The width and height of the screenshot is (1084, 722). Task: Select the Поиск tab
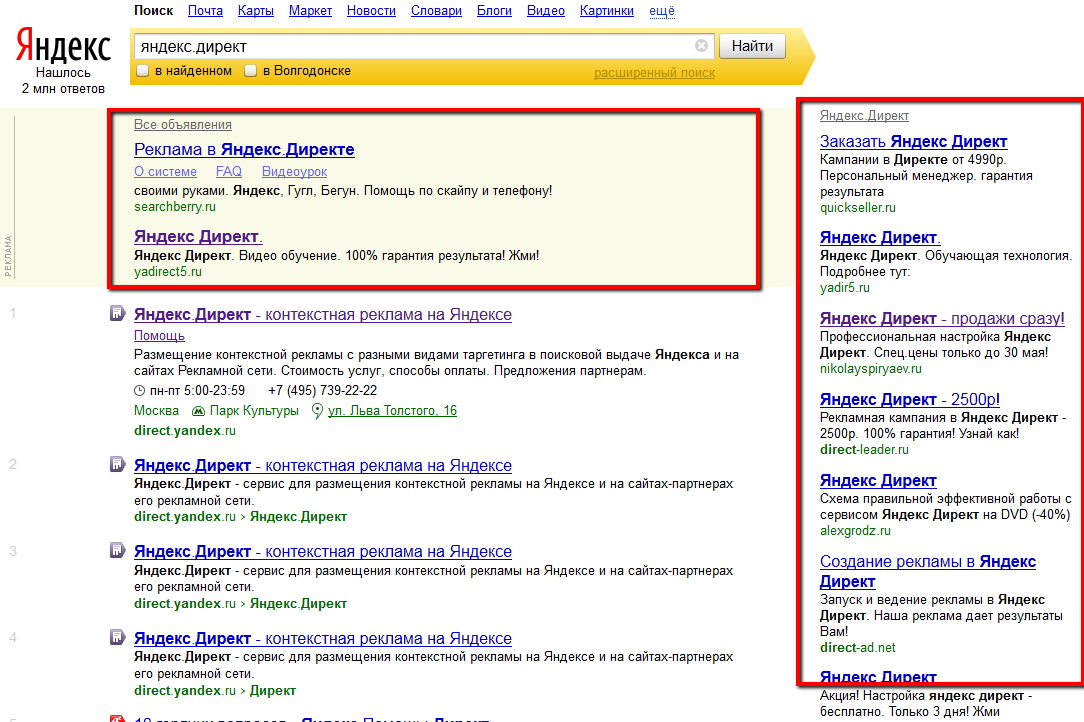(153, 11)
